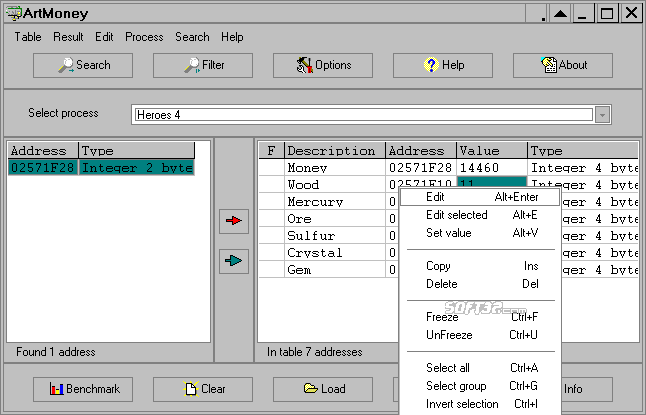Click the Heroes 4 process field
The height and width of the screenshot is (415, 646).
(x=364, y=115)
